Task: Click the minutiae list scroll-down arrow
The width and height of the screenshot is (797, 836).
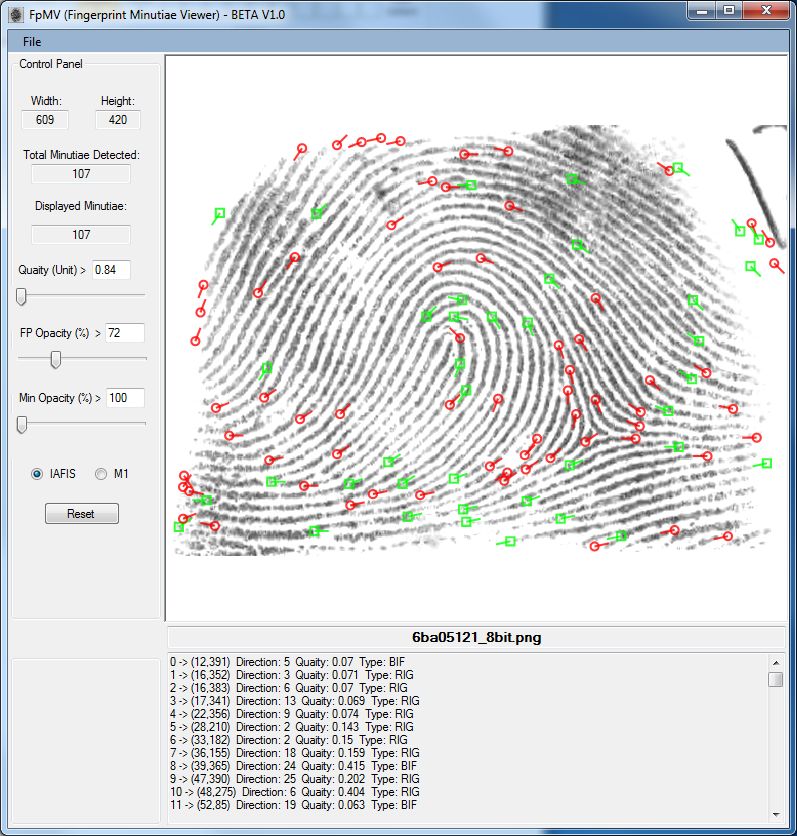Action: click(x=776, y=813)
